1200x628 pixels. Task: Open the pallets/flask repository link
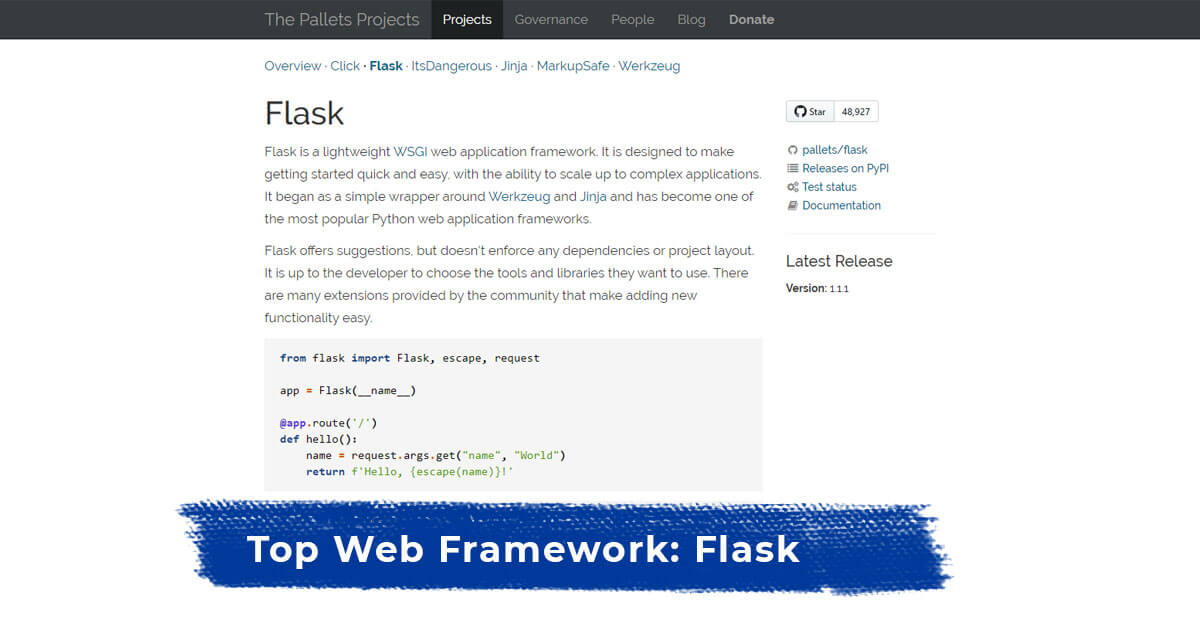[x=835, y=149]
